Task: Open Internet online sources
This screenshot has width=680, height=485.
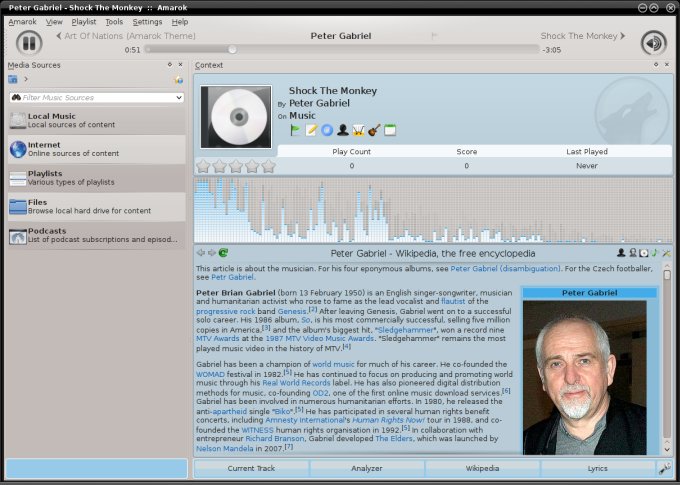Action: pos(96,149)
